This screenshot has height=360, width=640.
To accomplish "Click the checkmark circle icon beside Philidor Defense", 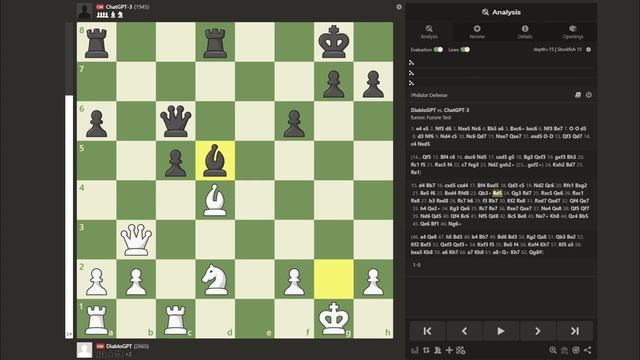I will (589, 95).
